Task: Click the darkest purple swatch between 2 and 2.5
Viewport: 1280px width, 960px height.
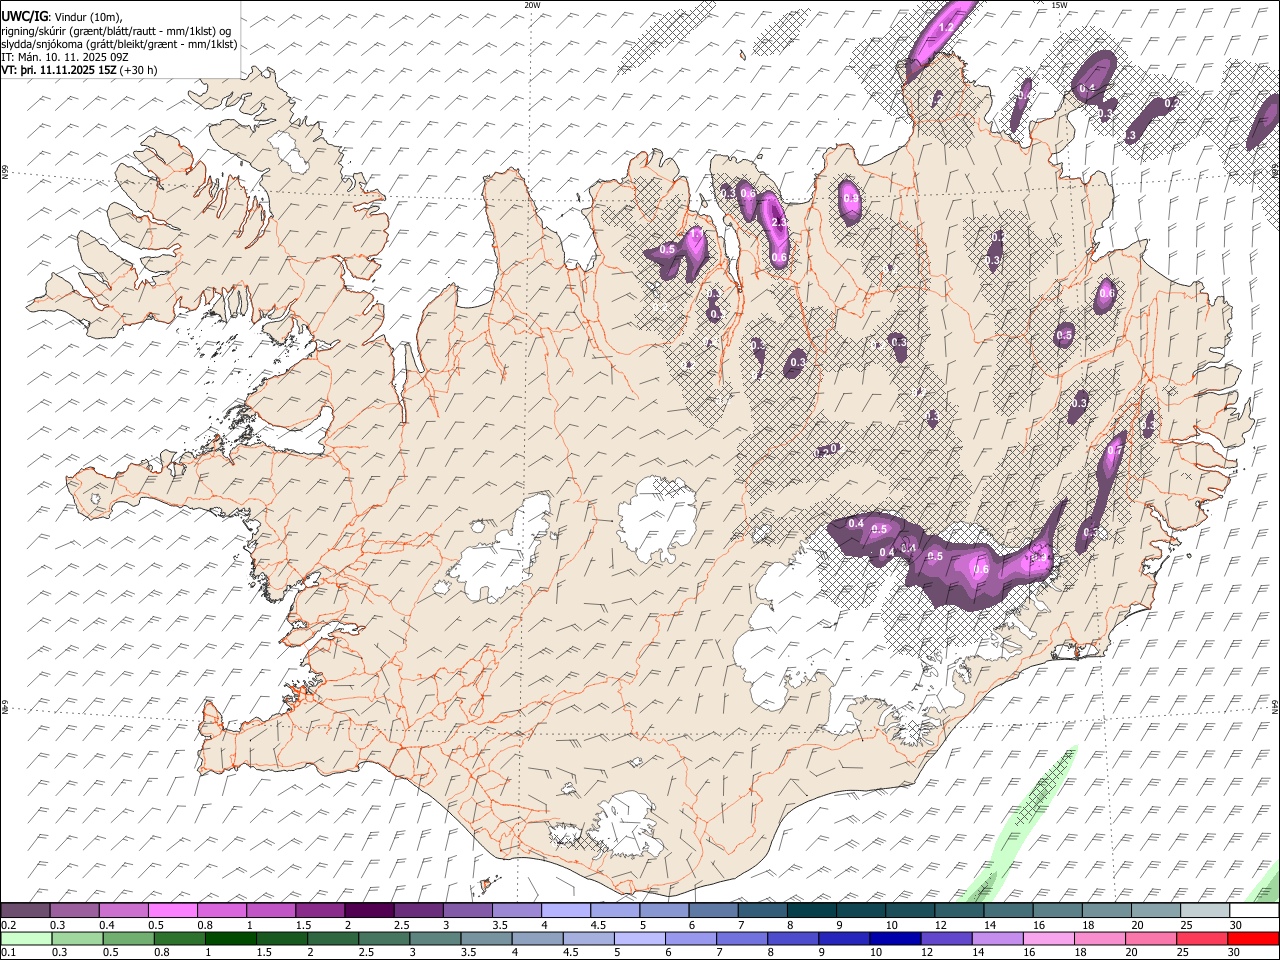Action: click(x=369, y=911)
